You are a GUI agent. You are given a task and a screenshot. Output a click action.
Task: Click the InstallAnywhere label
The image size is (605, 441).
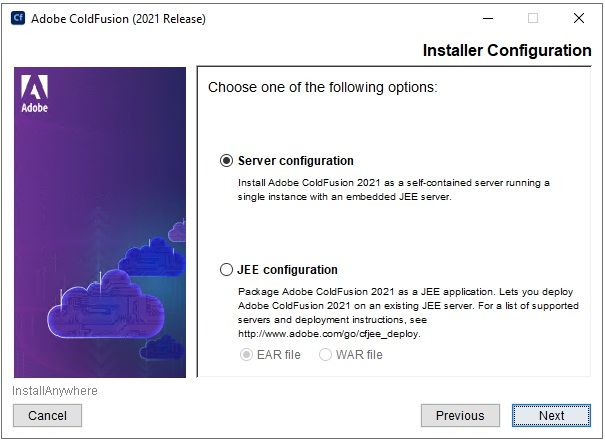[x=55, y=391]
